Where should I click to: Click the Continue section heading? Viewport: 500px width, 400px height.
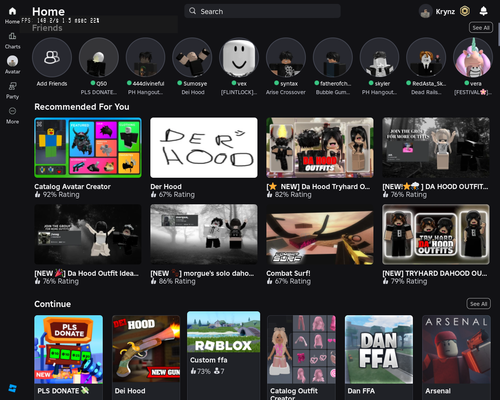tap(52, 304)
